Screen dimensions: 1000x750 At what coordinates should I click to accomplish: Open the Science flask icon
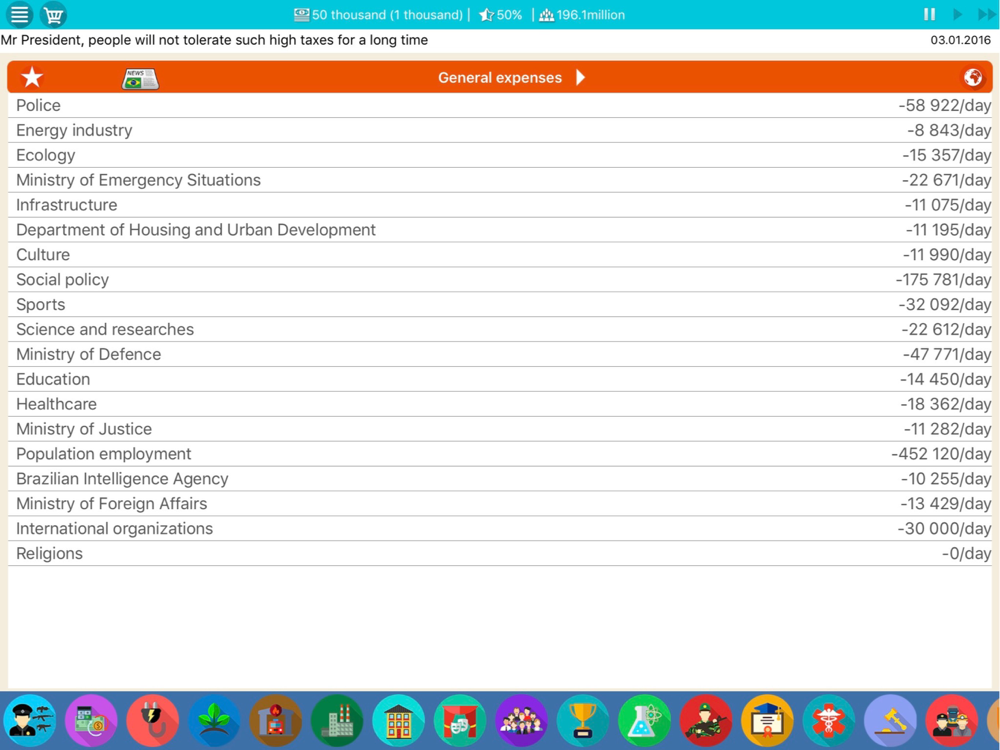(x=645, y=721)
